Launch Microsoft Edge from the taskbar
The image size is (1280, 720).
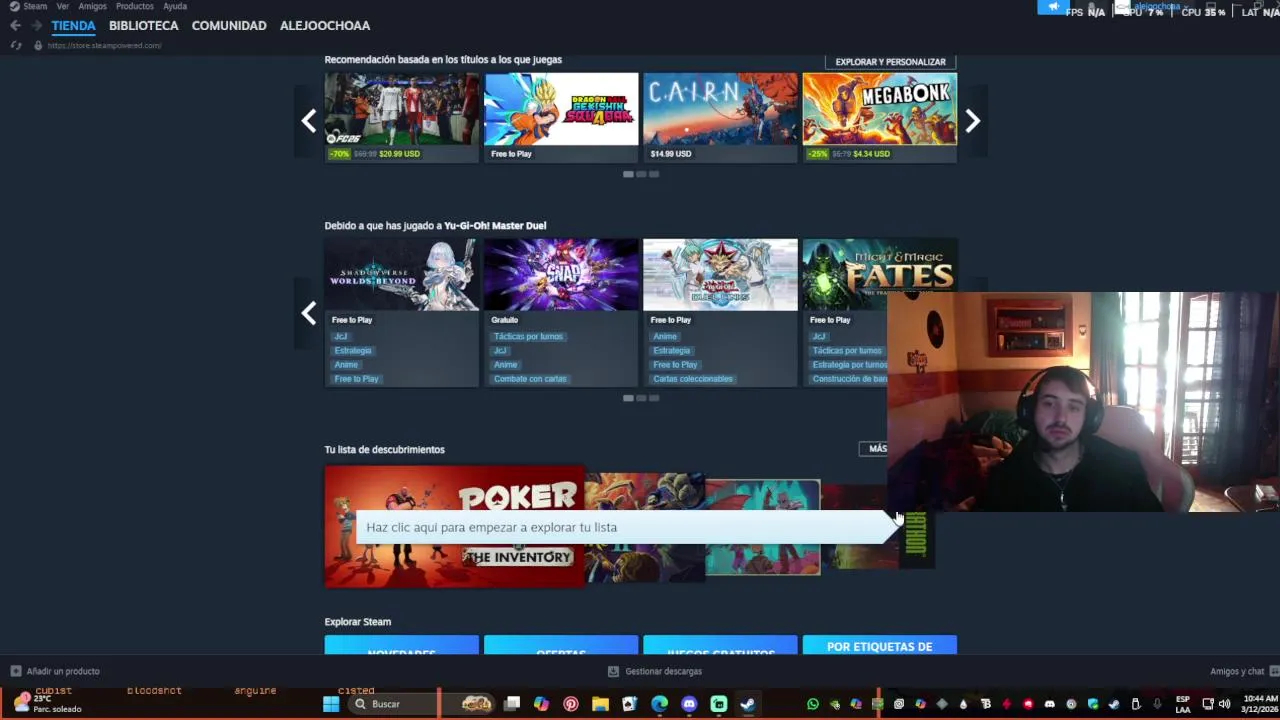tap(659, 704)
